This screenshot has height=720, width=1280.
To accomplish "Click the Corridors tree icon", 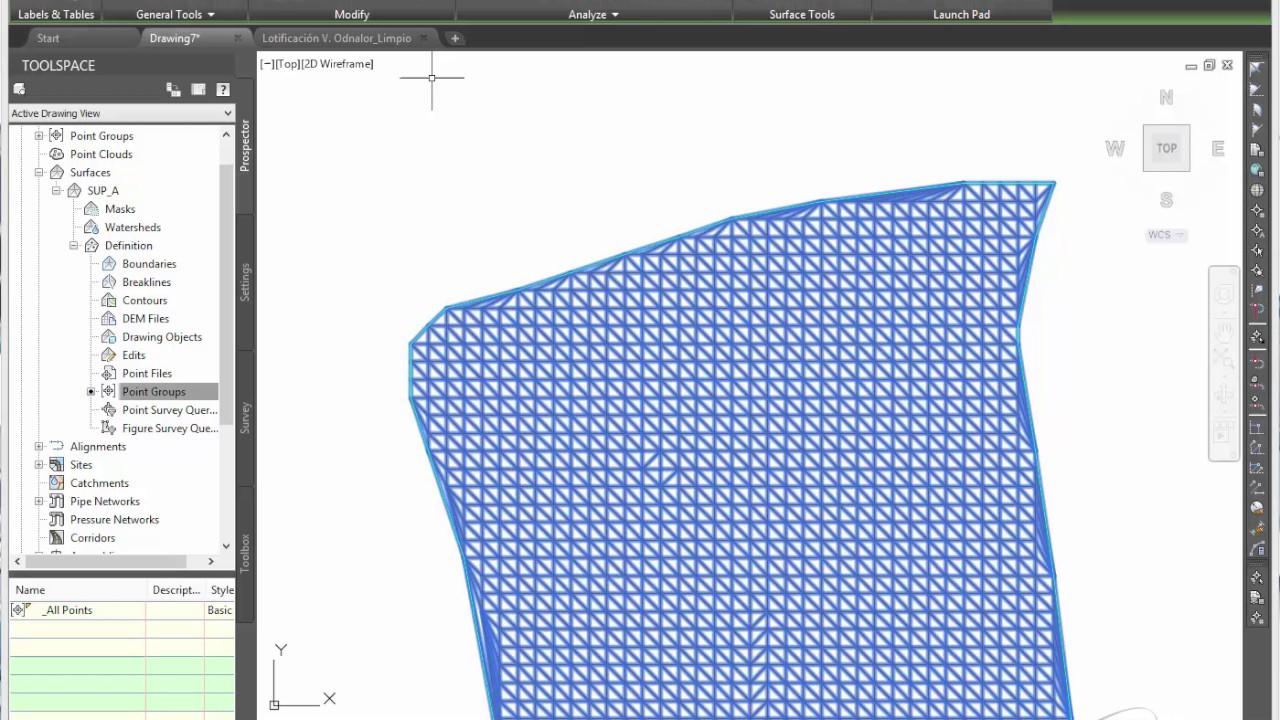I will pos(57,538).
